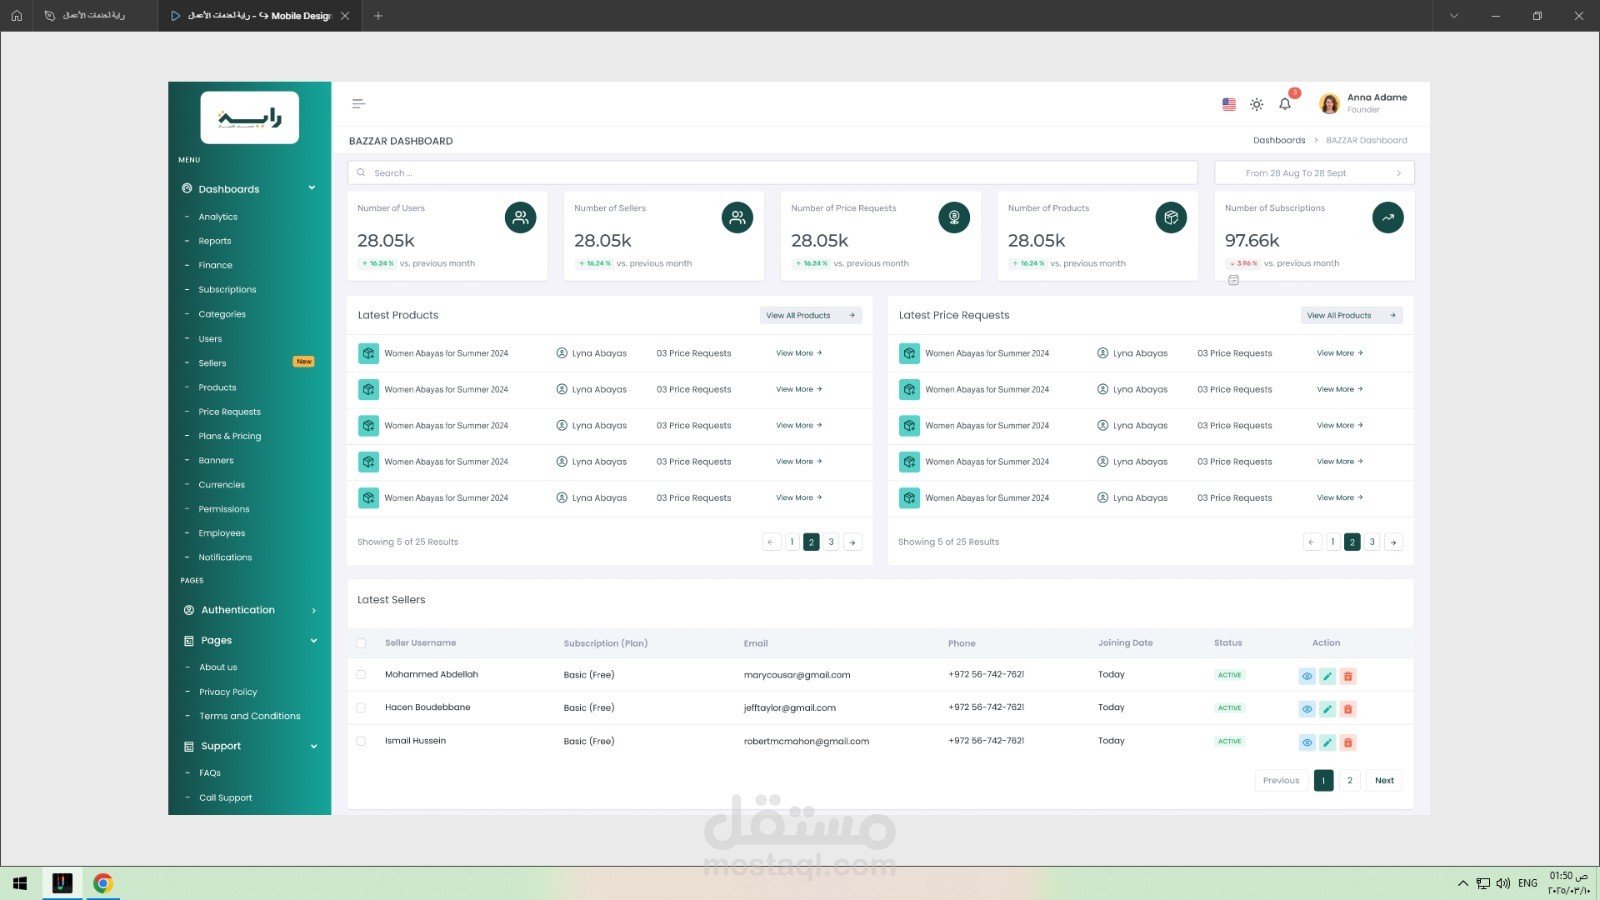Image resolution: width=1600 pixels, height=900 pixels.
Task: Go to page 1 of Latest Price Requests
Action: [x=1332, y=542]
